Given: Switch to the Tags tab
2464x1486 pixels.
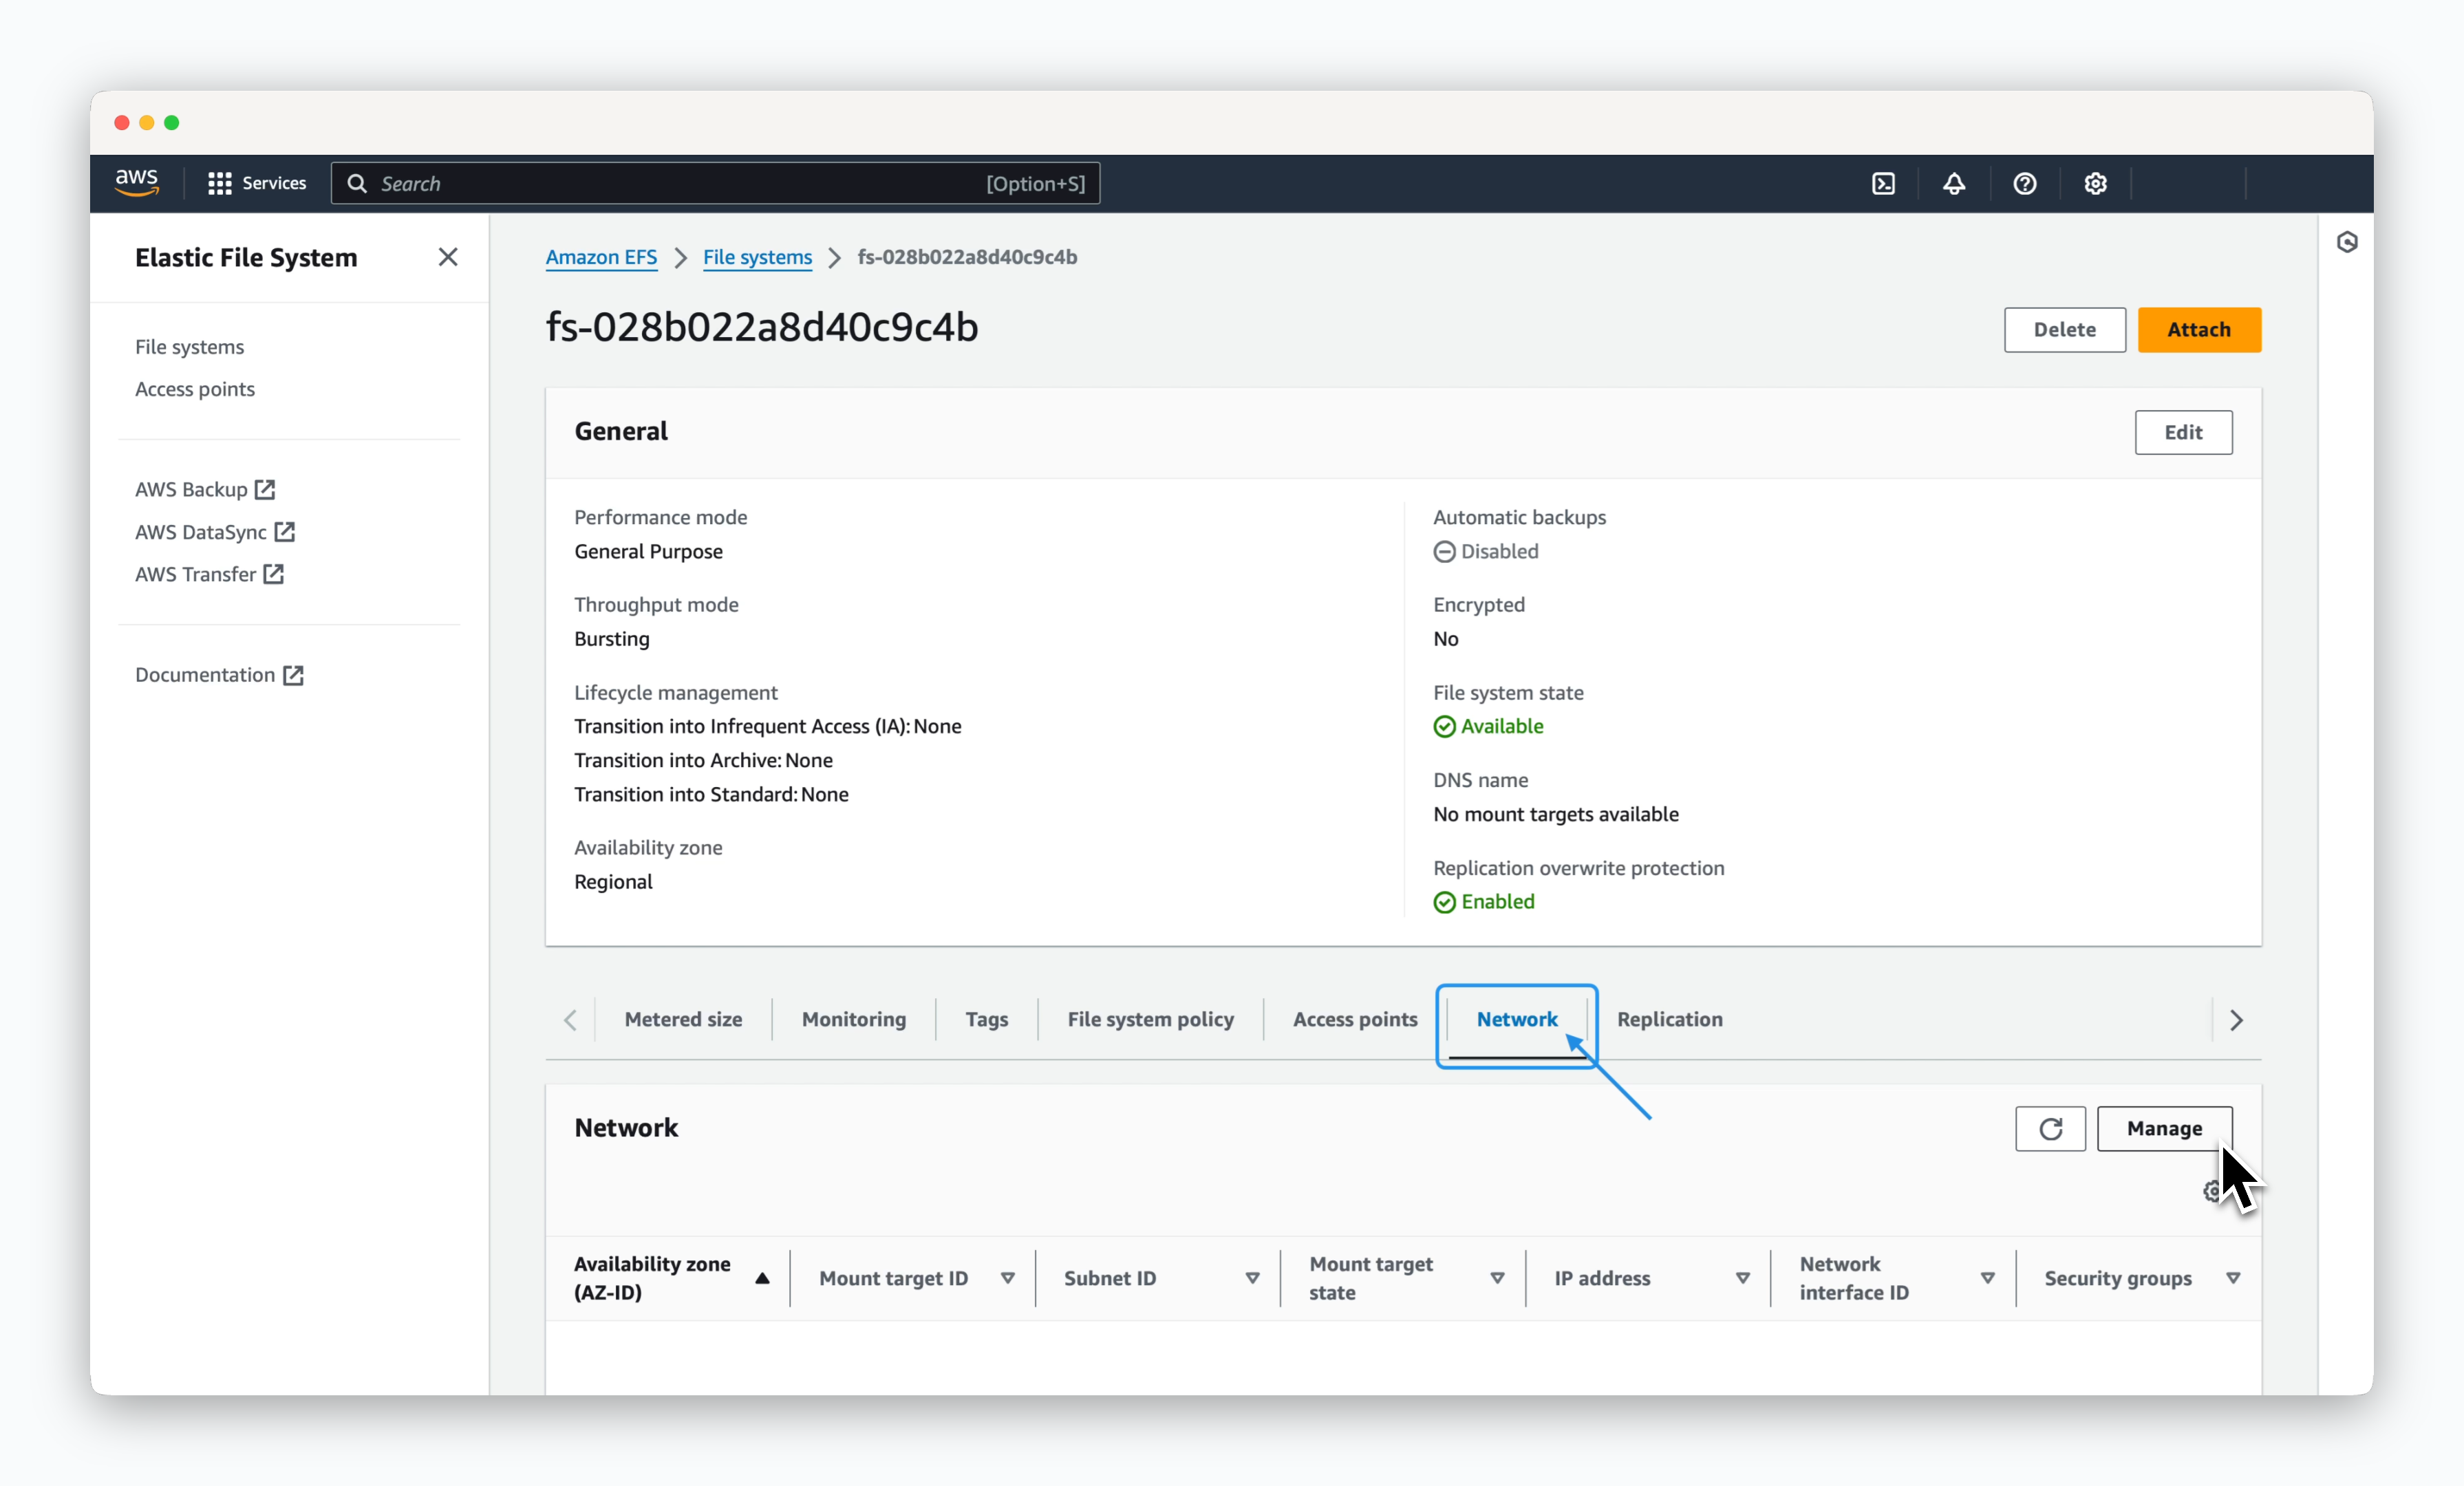Looking at the screenshot, I should coord(986,1019).
